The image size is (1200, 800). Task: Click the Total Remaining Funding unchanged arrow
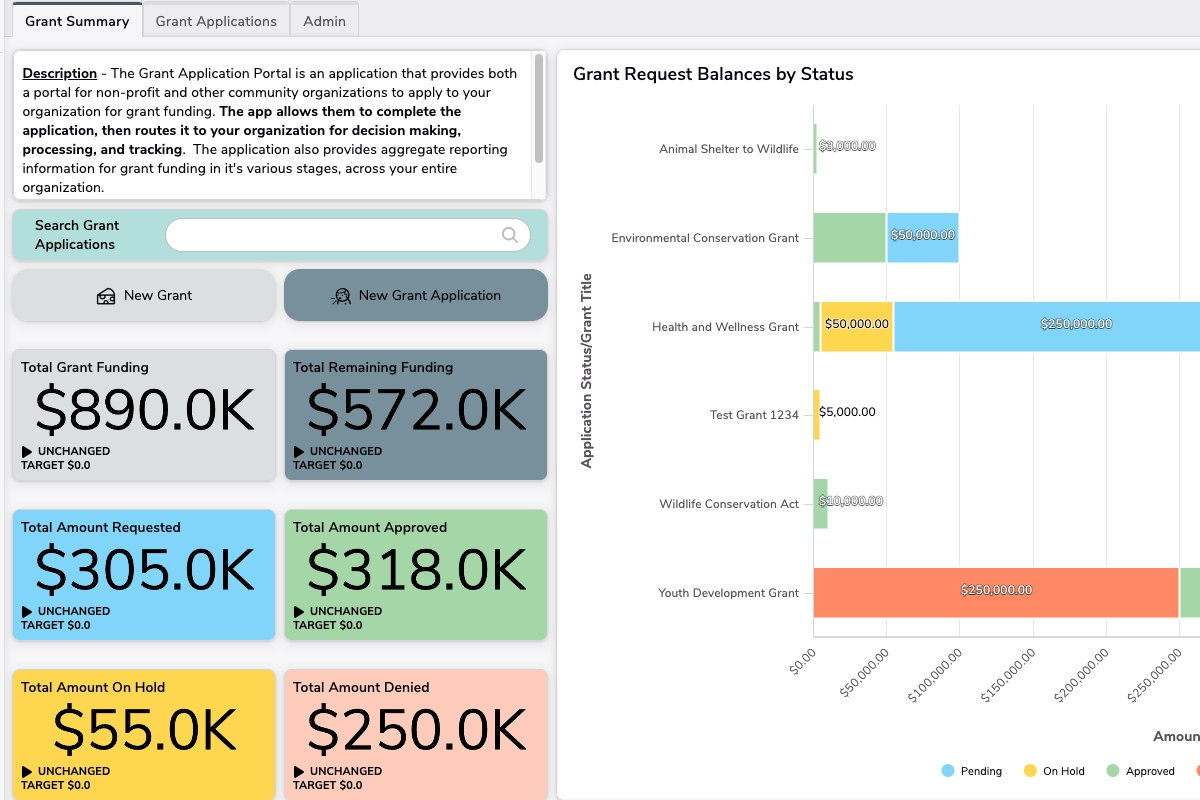click(x=299, y=452)
